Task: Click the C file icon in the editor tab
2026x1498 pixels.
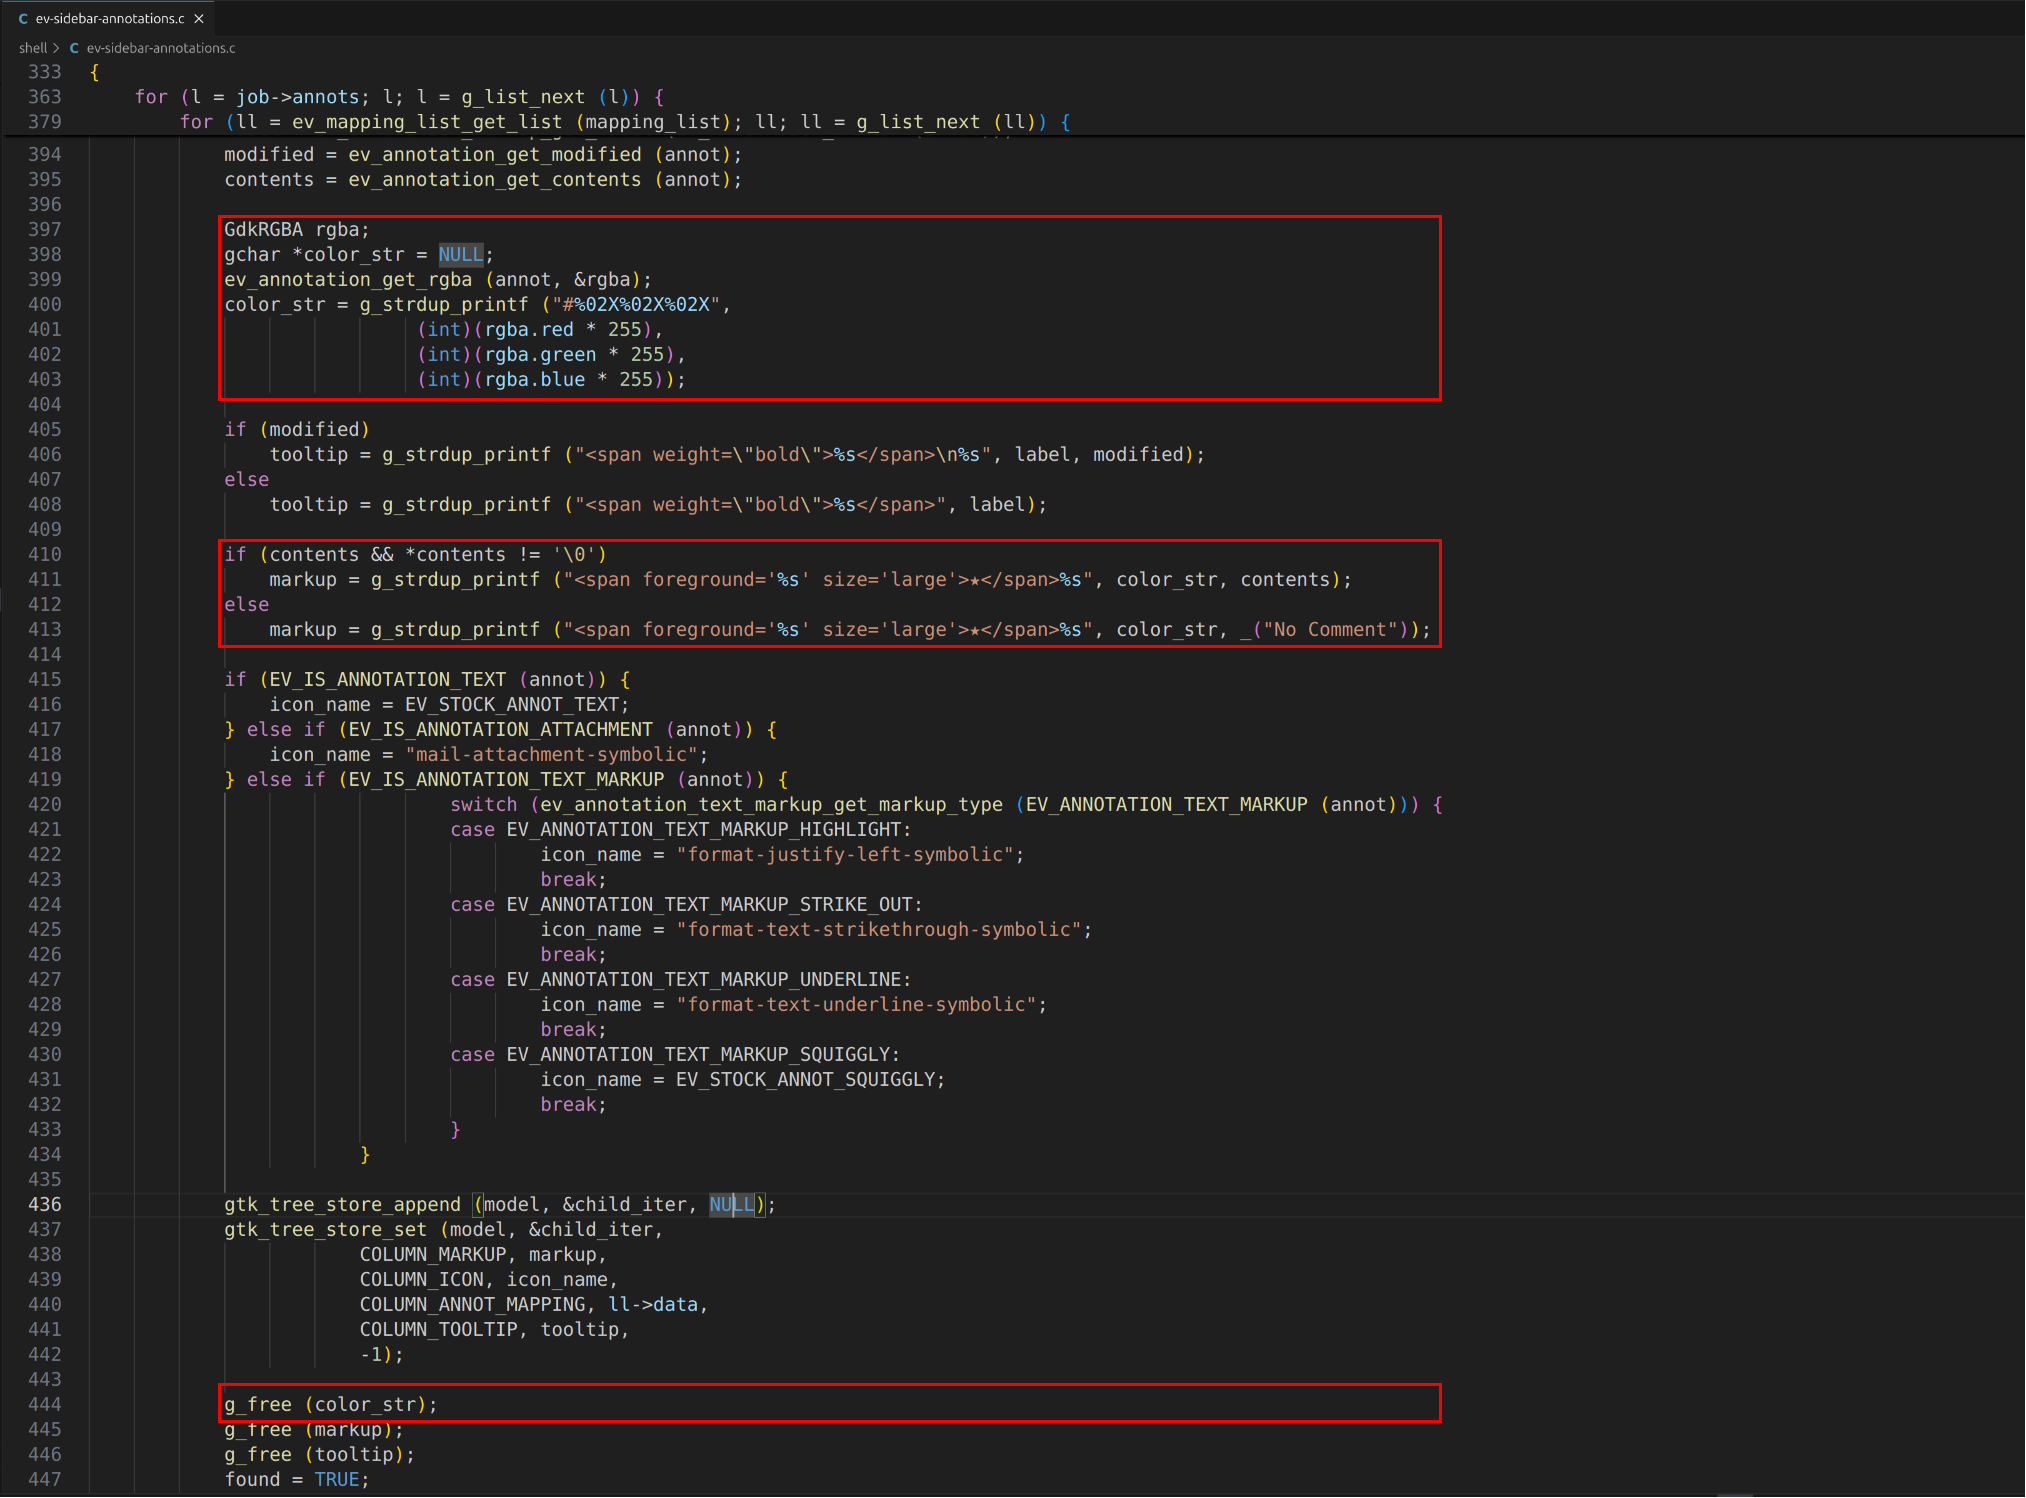Action: (x=23, y=18)
